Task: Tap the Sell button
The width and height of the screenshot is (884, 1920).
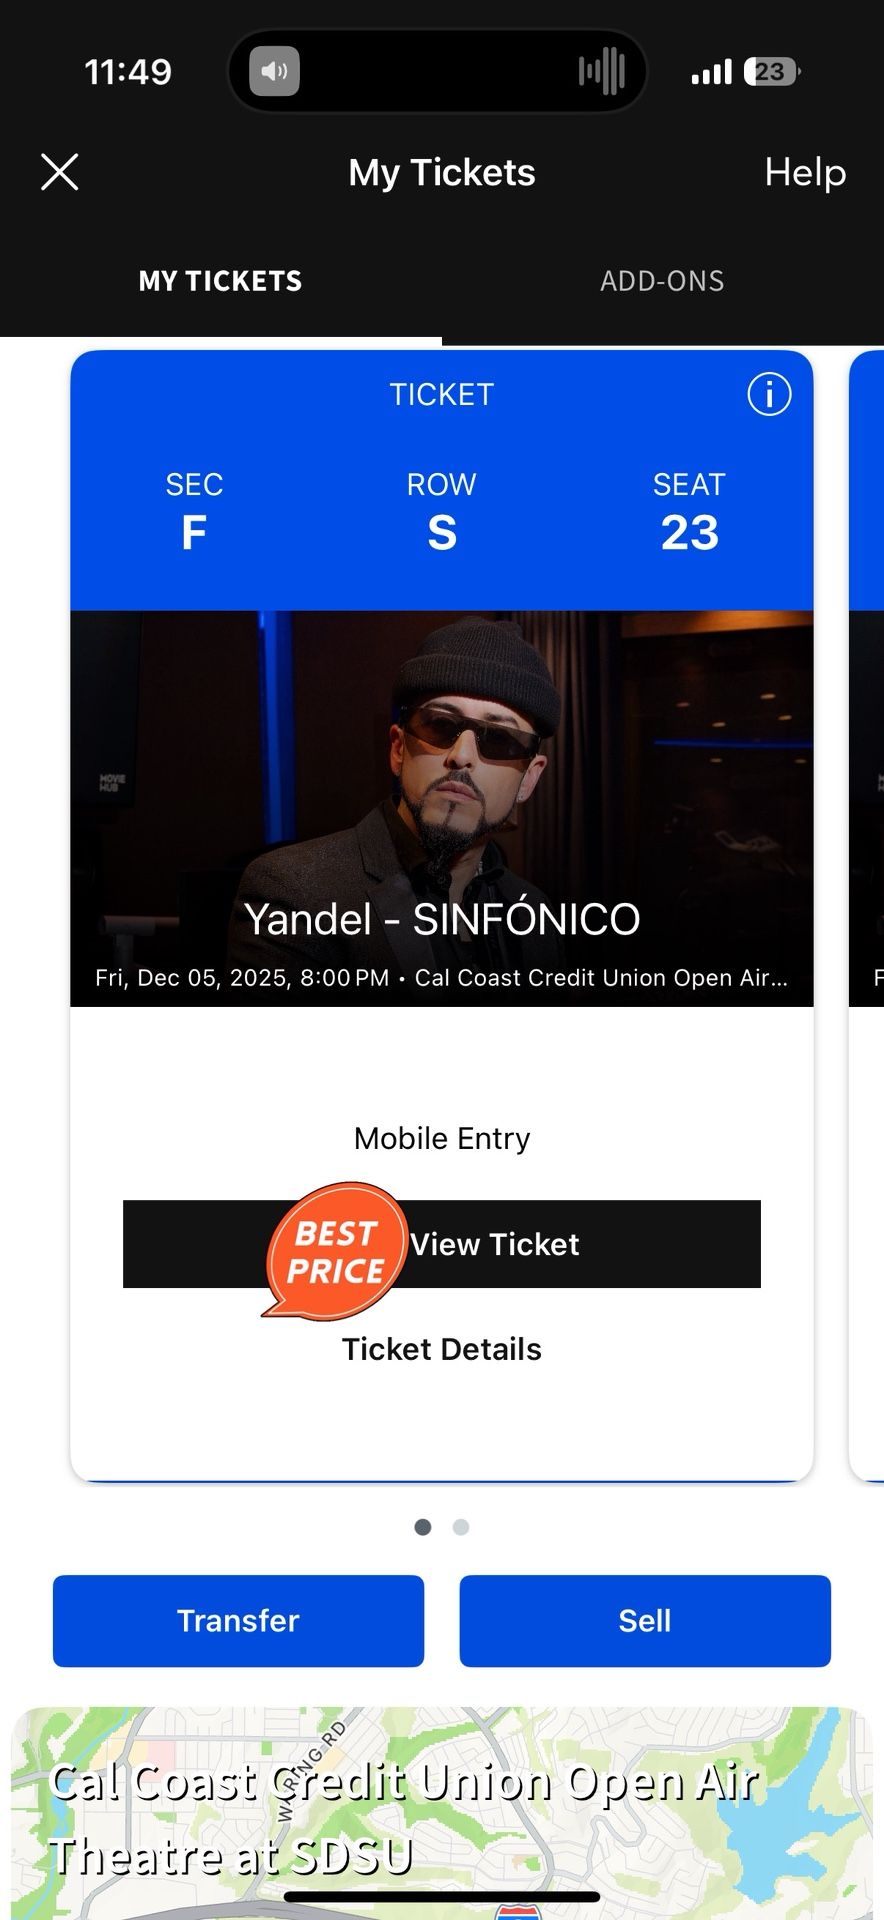Action: [645, 1620]
